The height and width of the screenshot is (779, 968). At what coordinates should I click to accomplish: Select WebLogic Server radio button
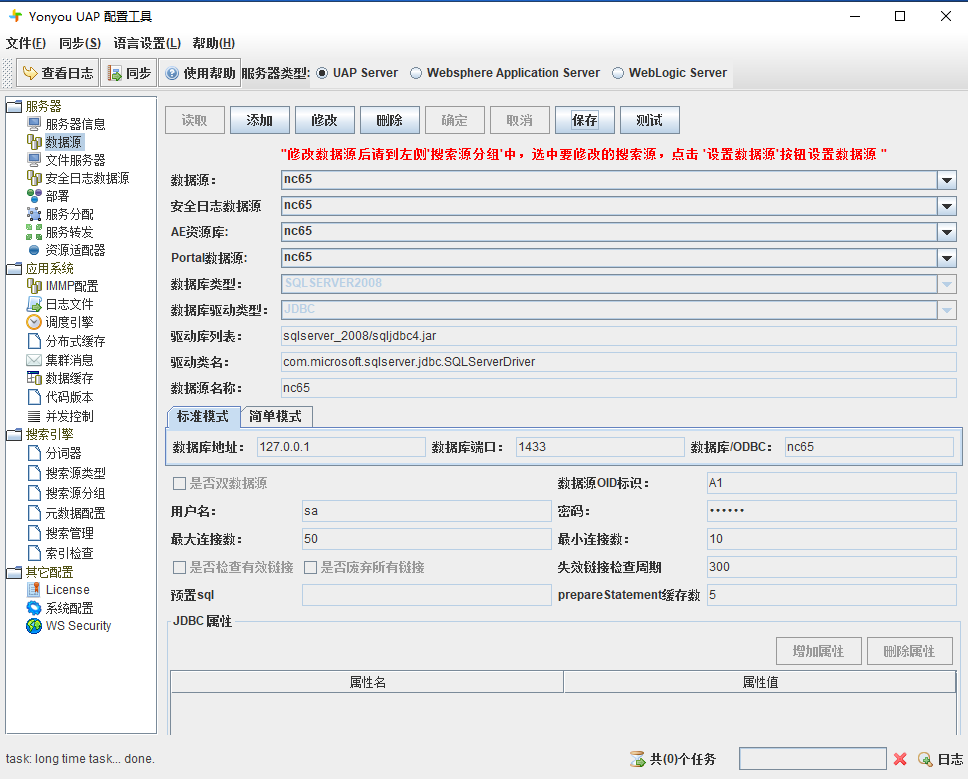click(618, 73)
